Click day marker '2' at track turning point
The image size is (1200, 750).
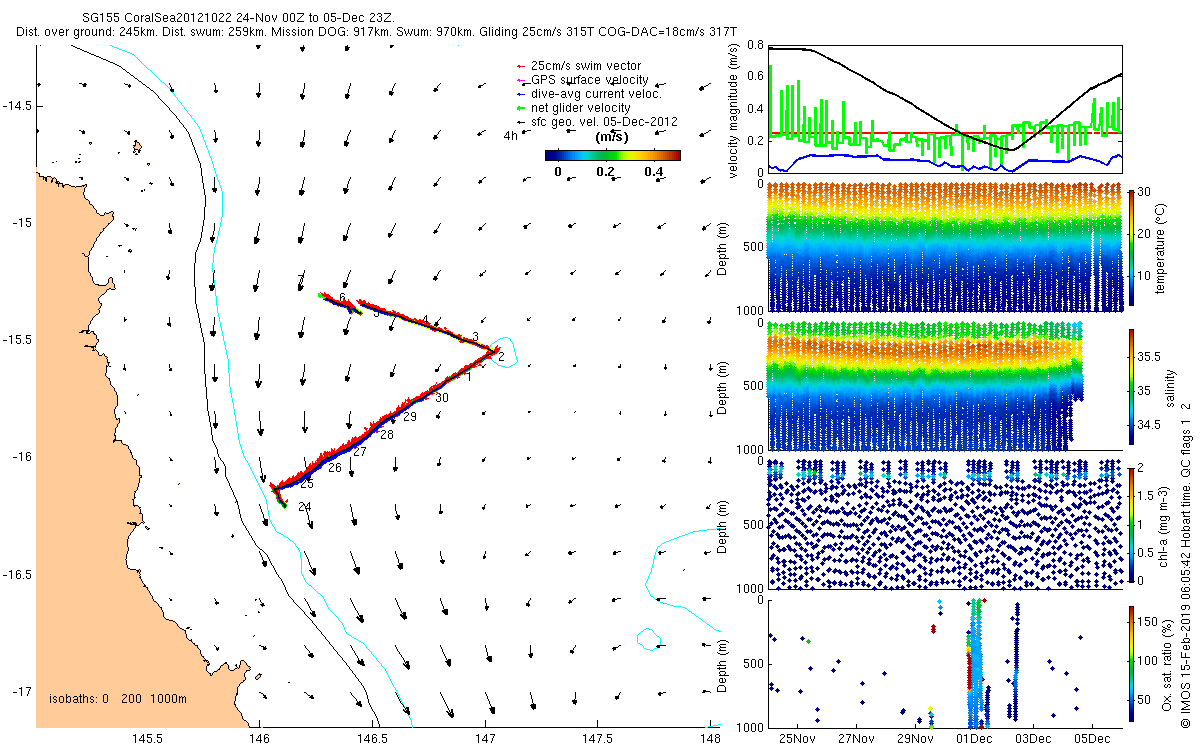click(x=501, y=357)
